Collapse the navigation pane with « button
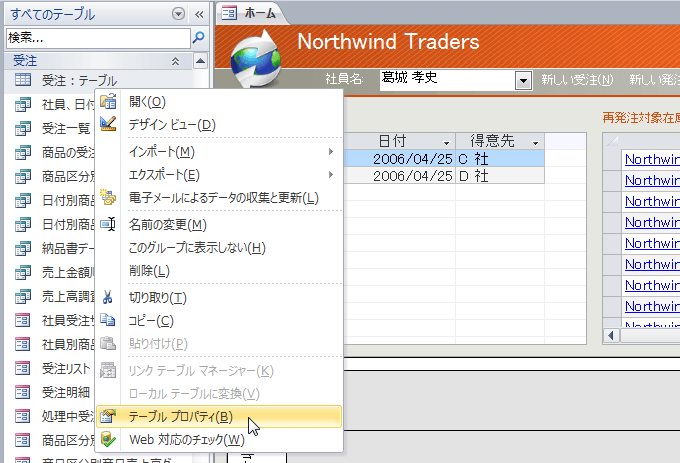The image size is (680, 463). tap(199, 14)
